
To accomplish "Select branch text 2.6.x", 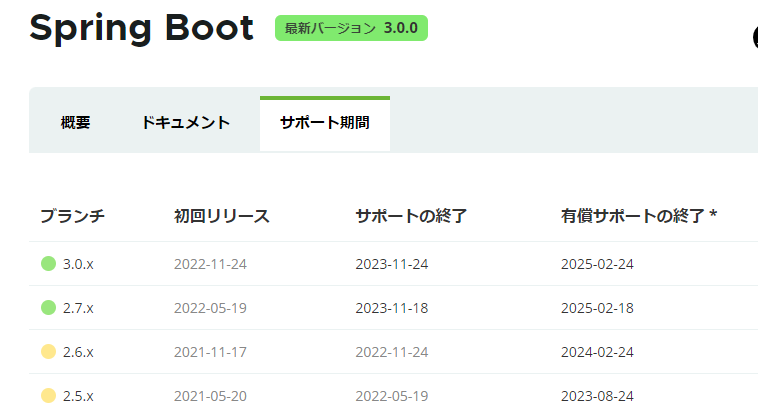I will coord(78,352).
